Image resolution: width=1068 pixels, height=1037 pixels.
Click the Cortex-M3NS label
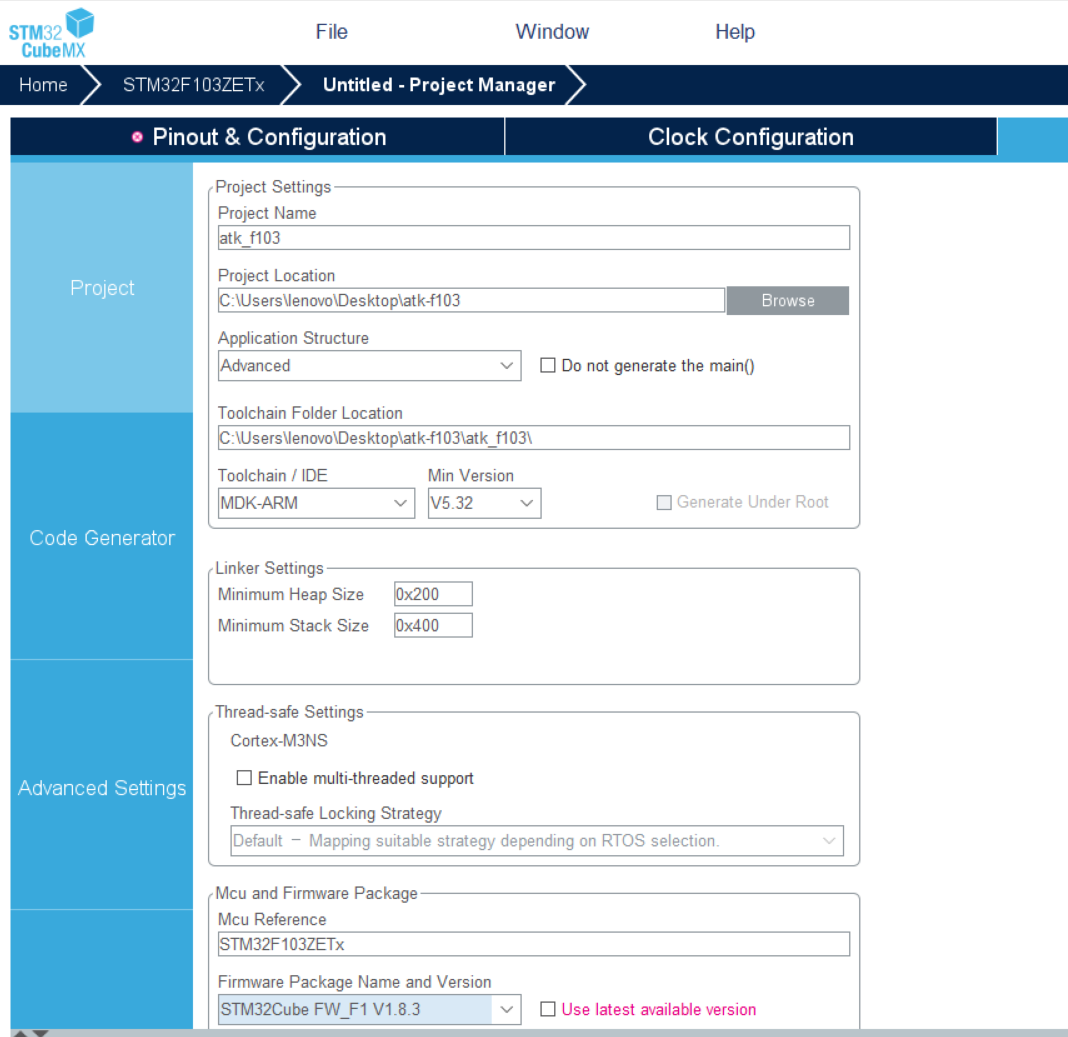(x=279, y=741)
